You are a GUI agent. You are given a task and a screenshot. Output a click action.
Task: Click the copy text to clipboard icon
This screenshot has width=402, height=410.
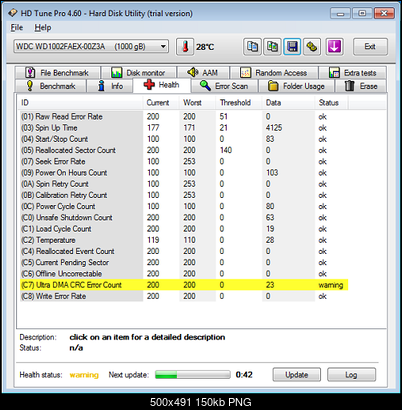252,47
